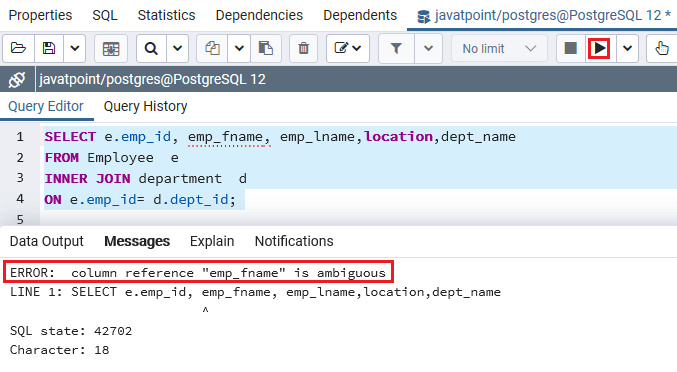The height and width of the screenshot is (372, 677).
Task: Expand the filter options dropdown arrow
Action: (428, 49)
